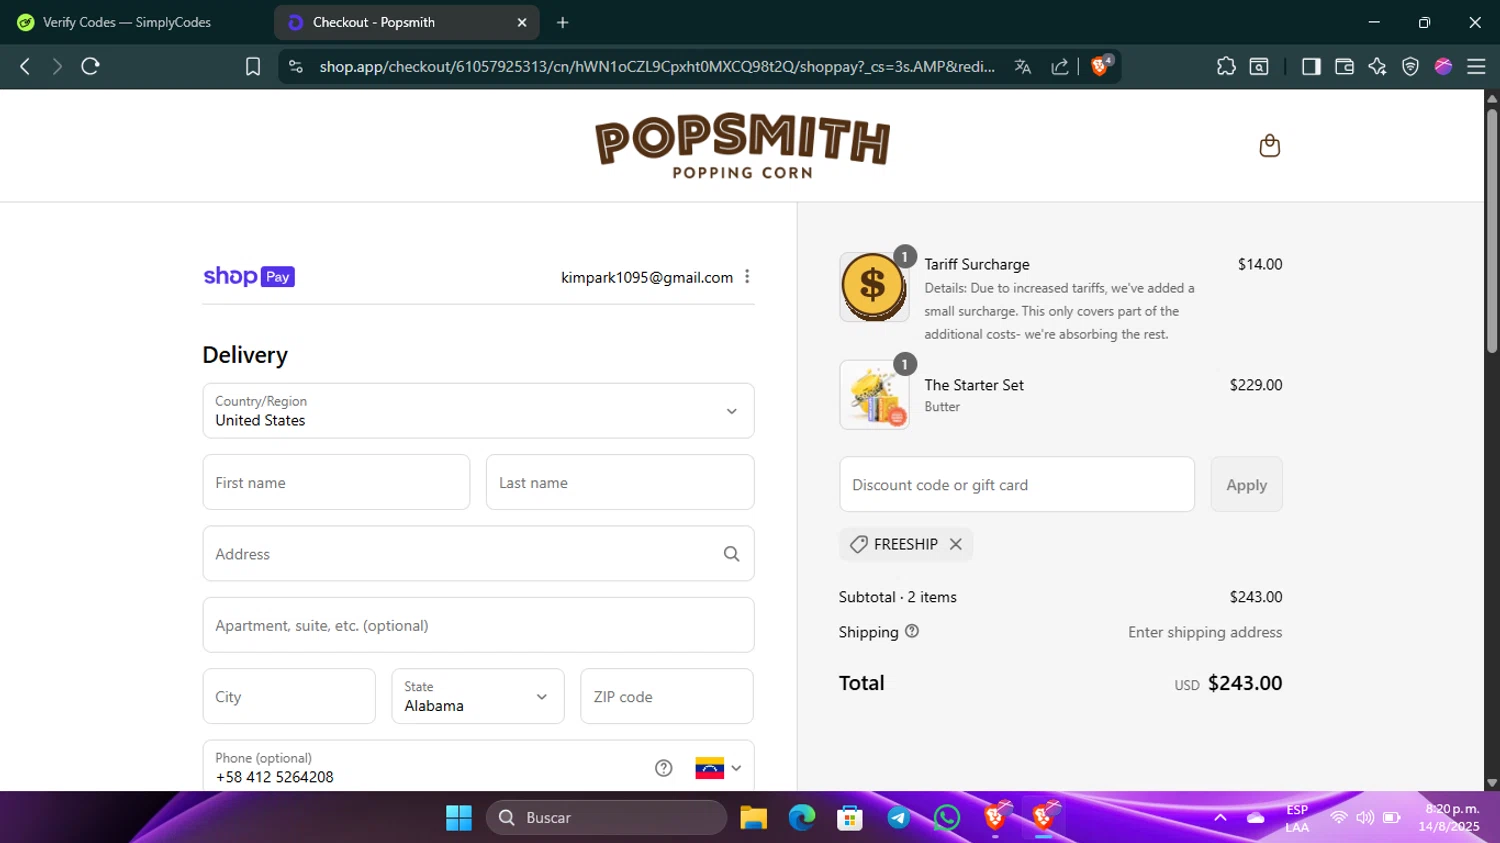1500x843 pixels.
Task: Switch to Verify Codes SimplyCodes tab
Action: [127, 22]
